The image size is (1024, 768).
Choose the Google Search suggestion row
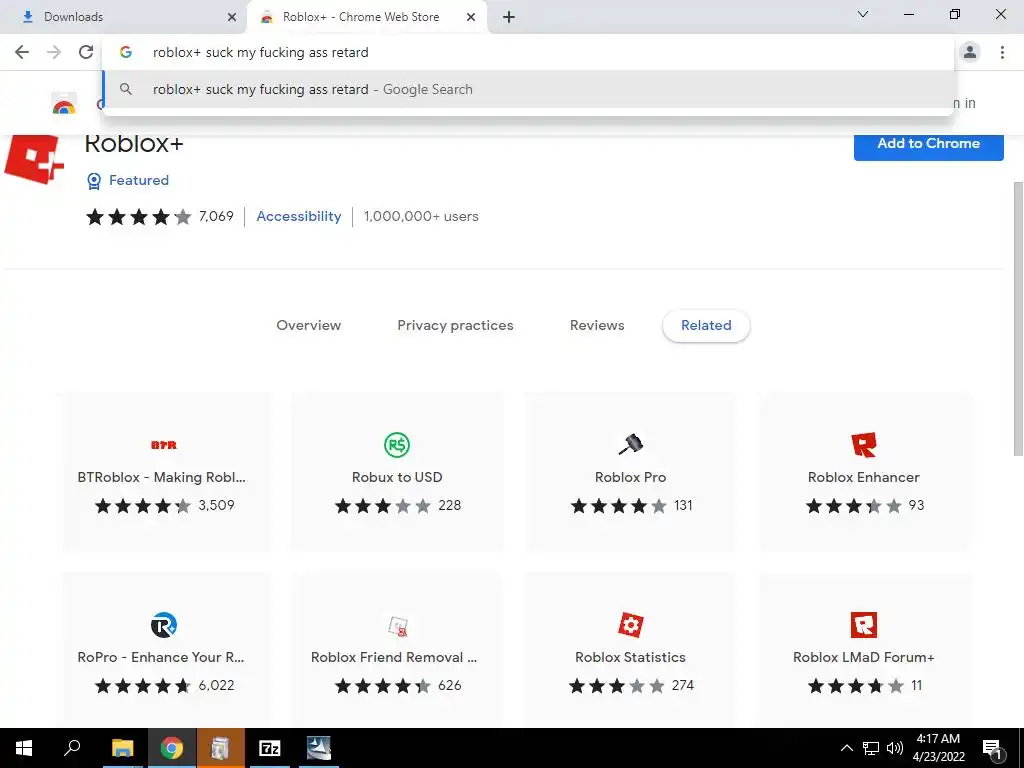coord(528,89)
